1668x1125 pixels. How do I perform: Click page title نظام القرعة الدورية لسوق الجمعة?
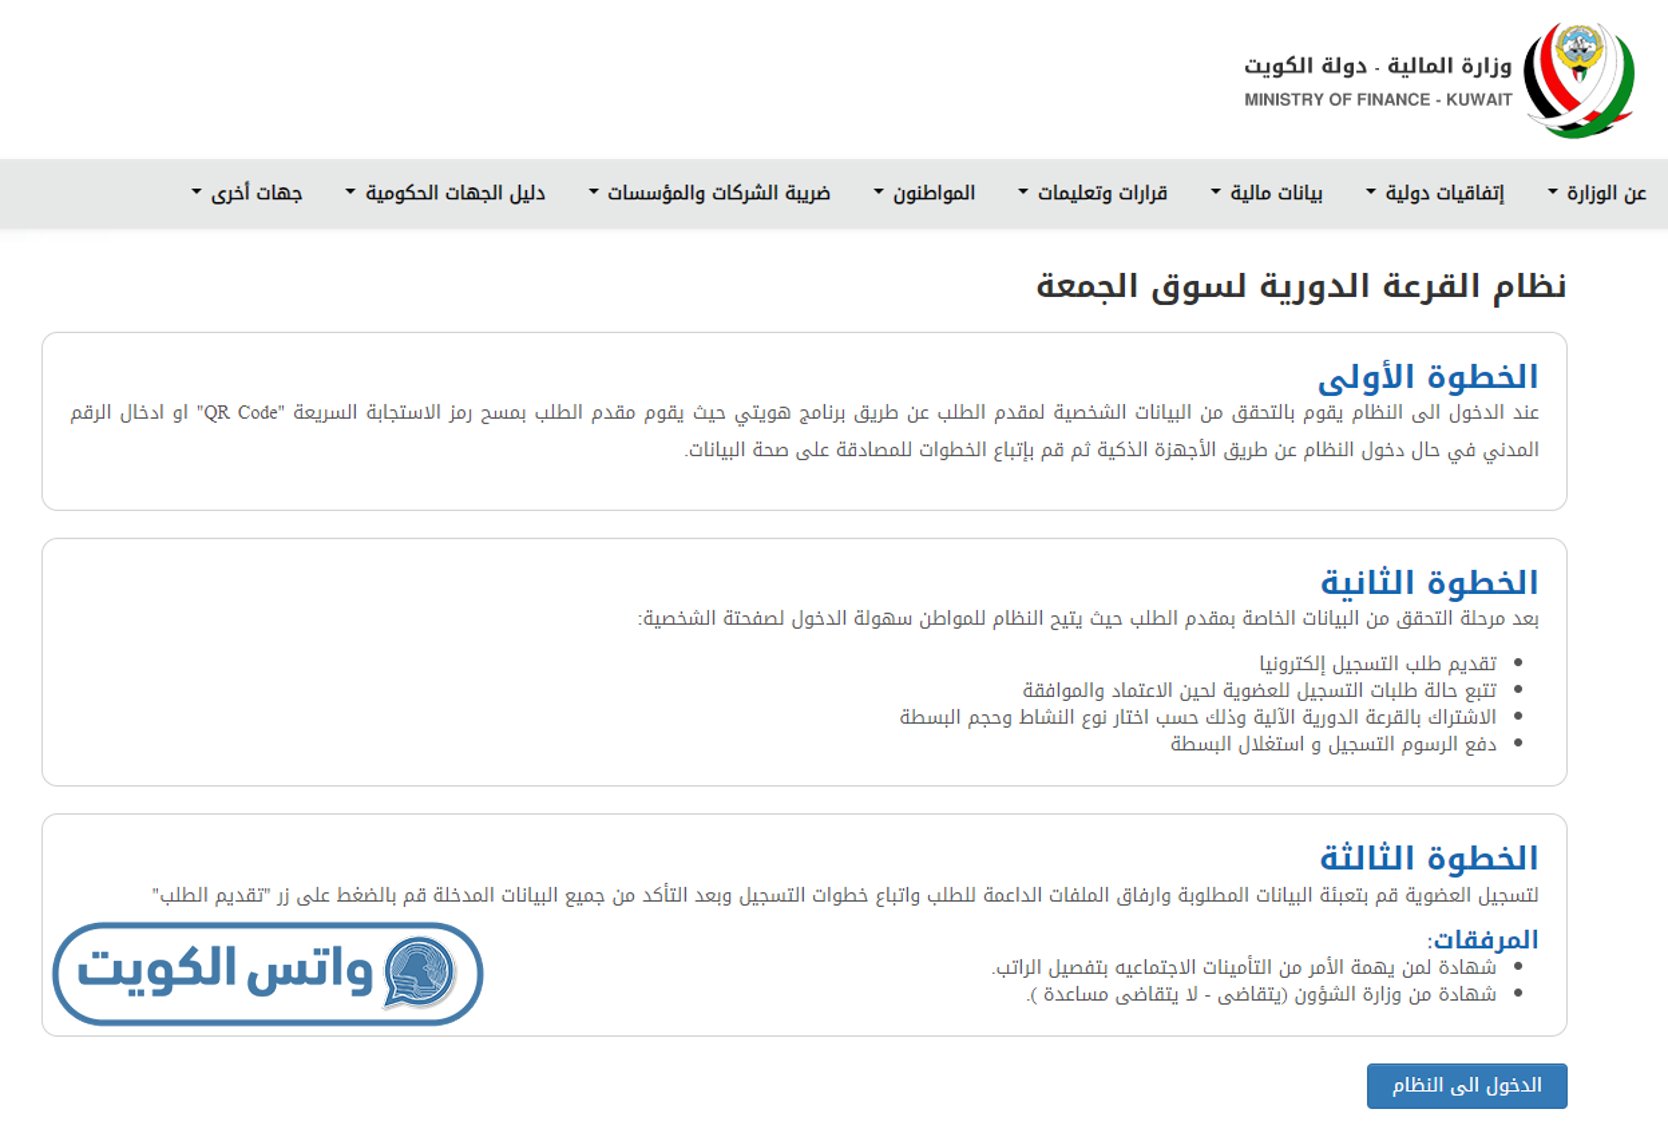1300,286
